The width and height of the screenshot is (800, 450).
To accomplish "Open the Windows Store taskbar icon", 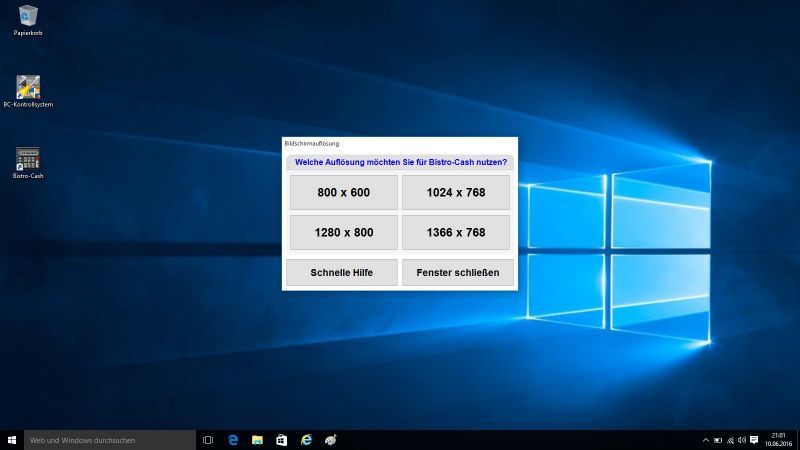I will [282, 440].
